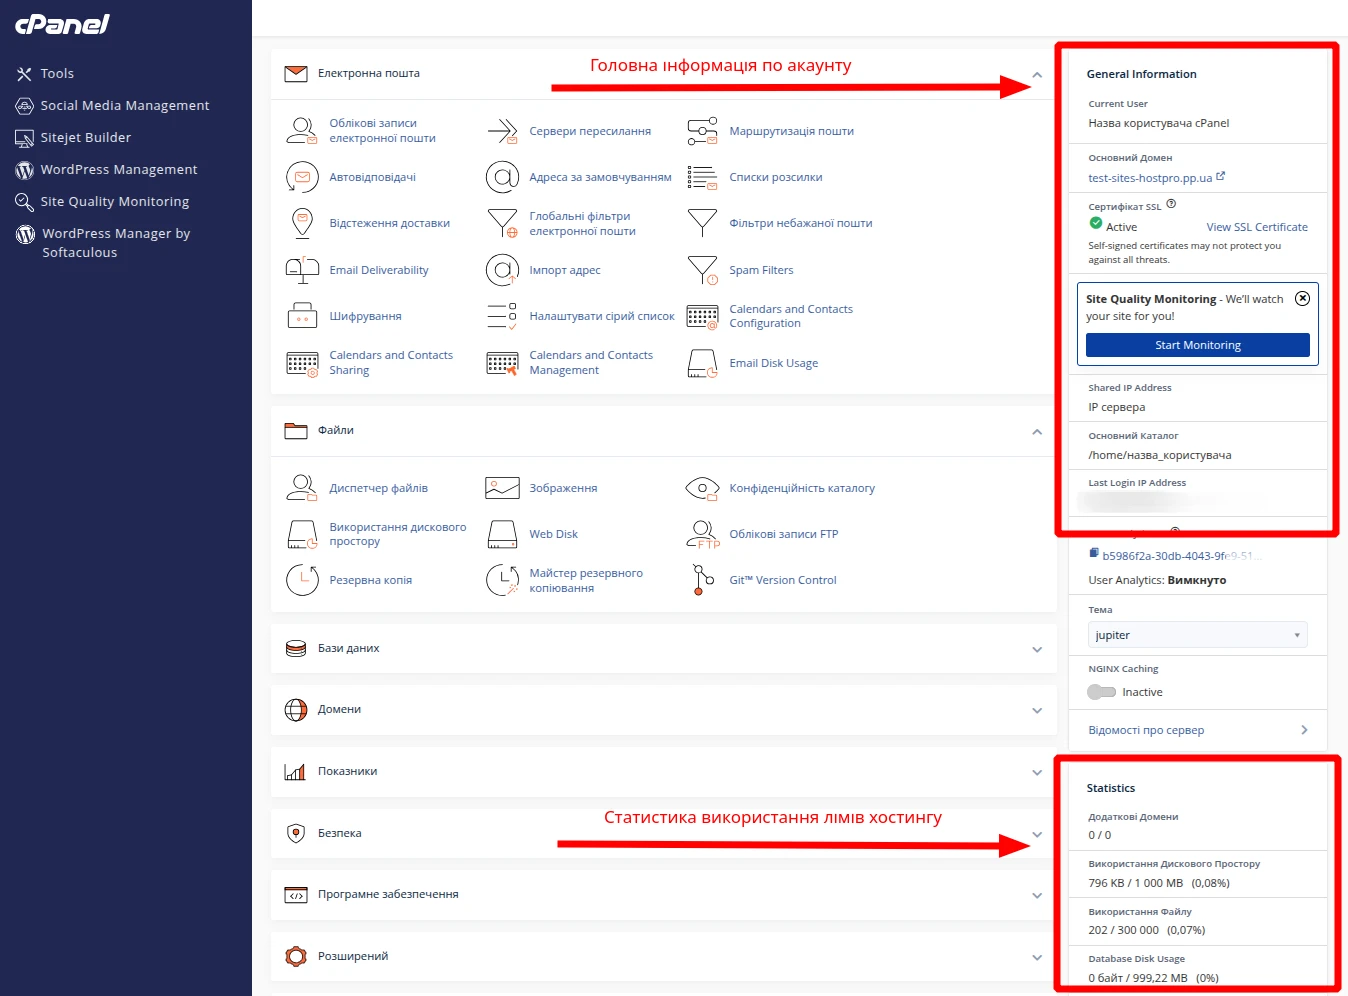Open the Автовідповідачі tool

click(302, 177)
